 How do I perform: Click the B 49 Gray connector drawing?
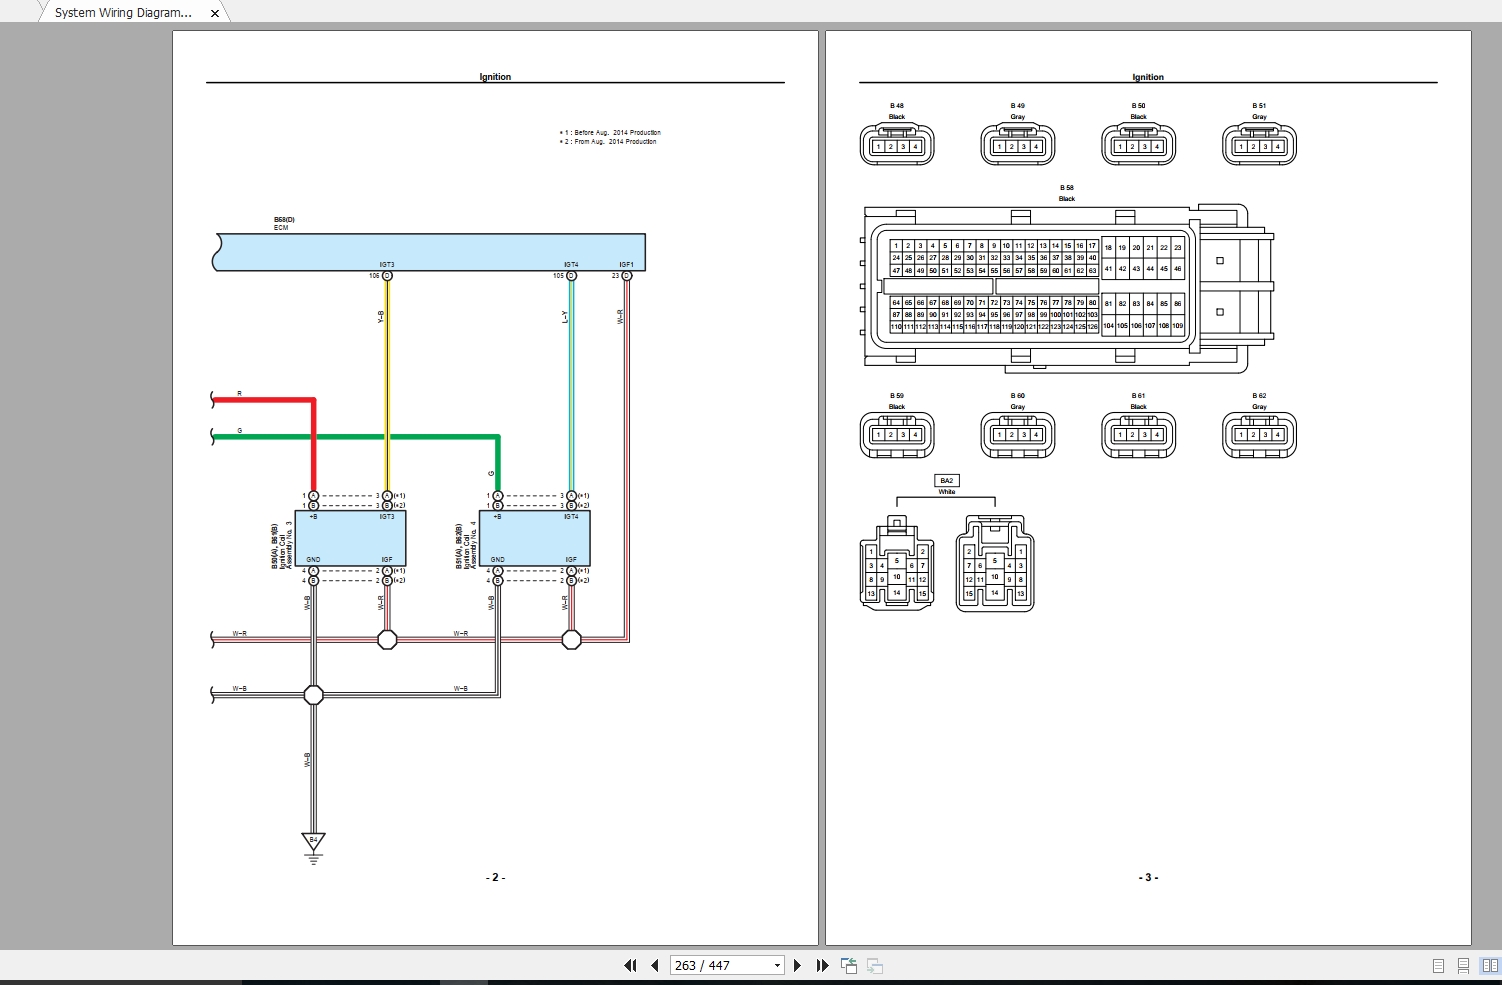1018,145
